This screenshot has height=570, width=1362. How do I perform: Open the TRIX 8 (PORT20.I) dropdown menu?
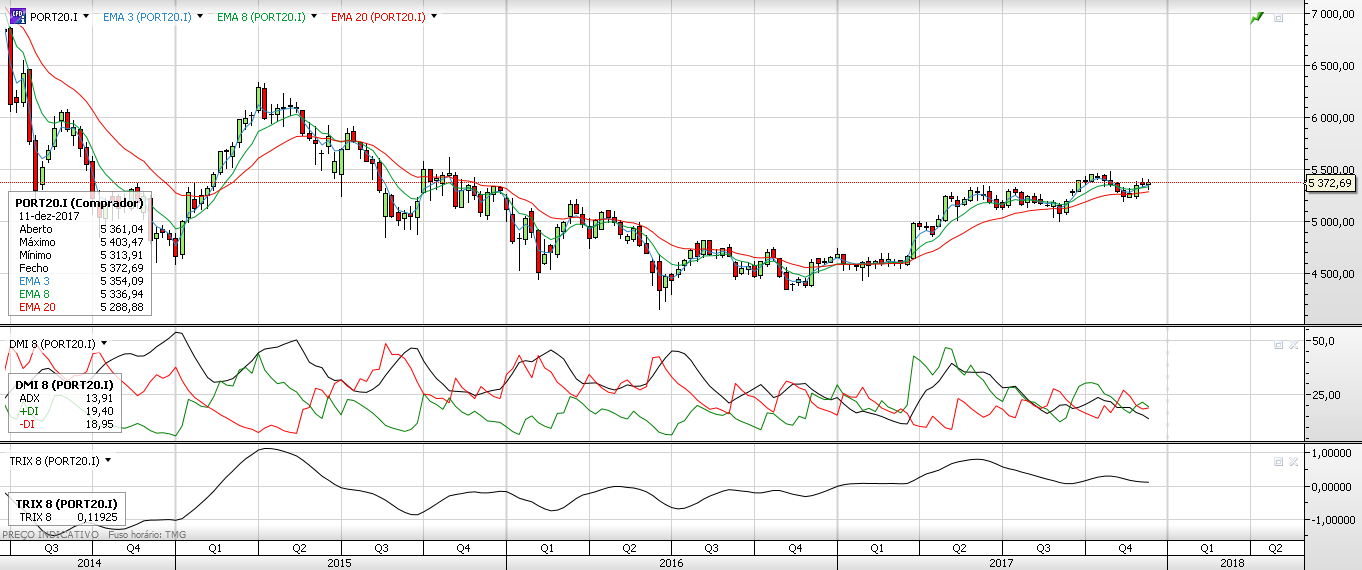tap(107, 461)
